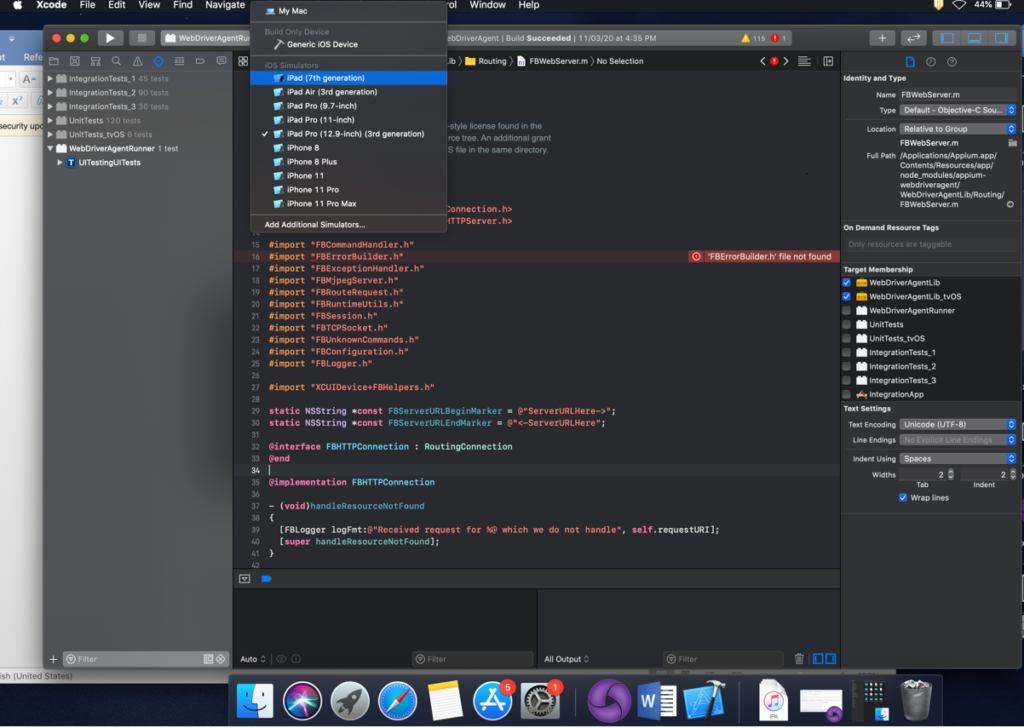The image size is (1024, 728).
Task: Open the Report navigator icon
Action: pyautogui.click(x=221, y=61)
